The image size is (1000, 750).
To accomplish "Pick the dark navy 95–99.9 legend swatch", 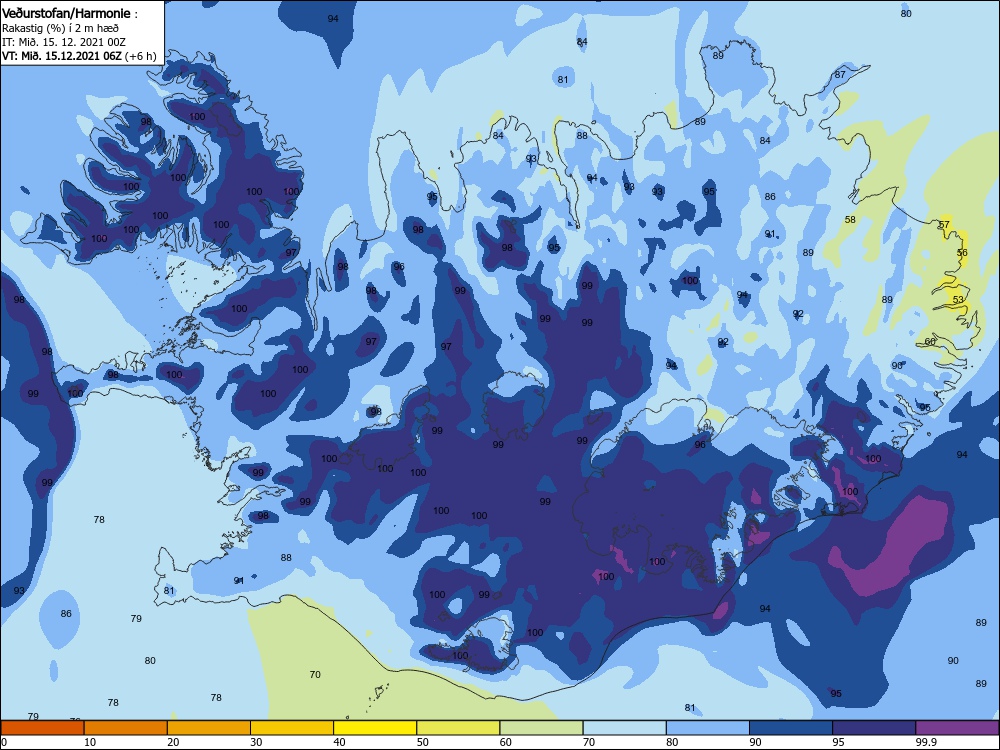I will coord(874,728).
